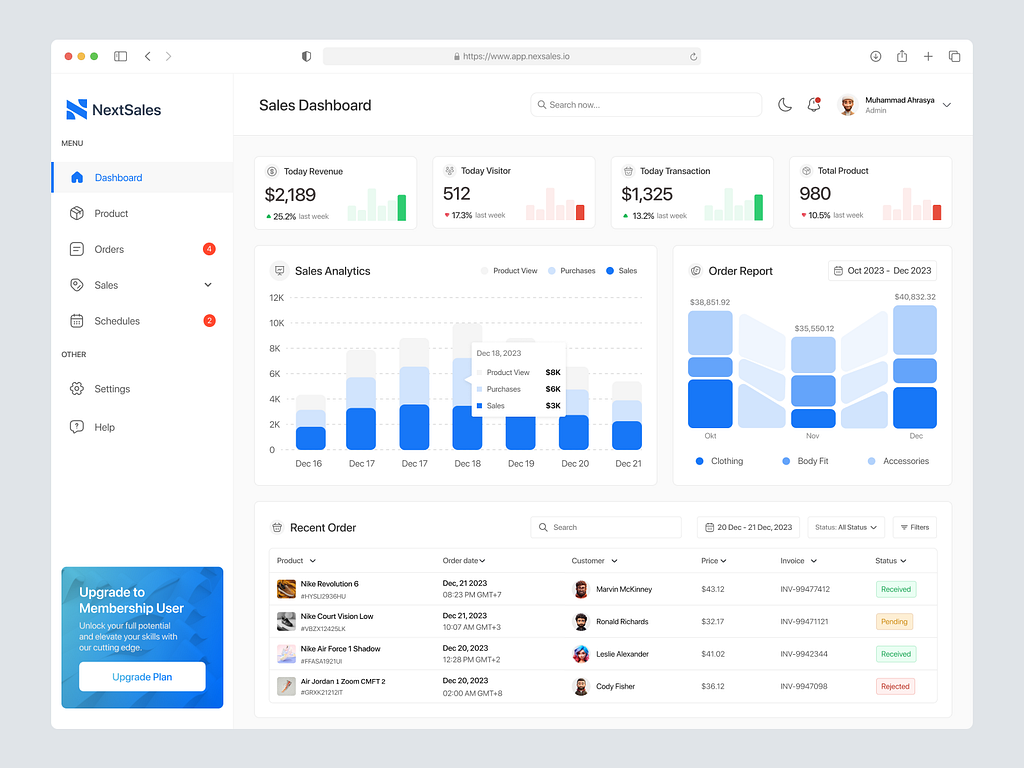The width and height of the screenshot is (1024, 768).
Task: Toggle the Sales series in Sales Analytics
Action: [x=621, y=270]
